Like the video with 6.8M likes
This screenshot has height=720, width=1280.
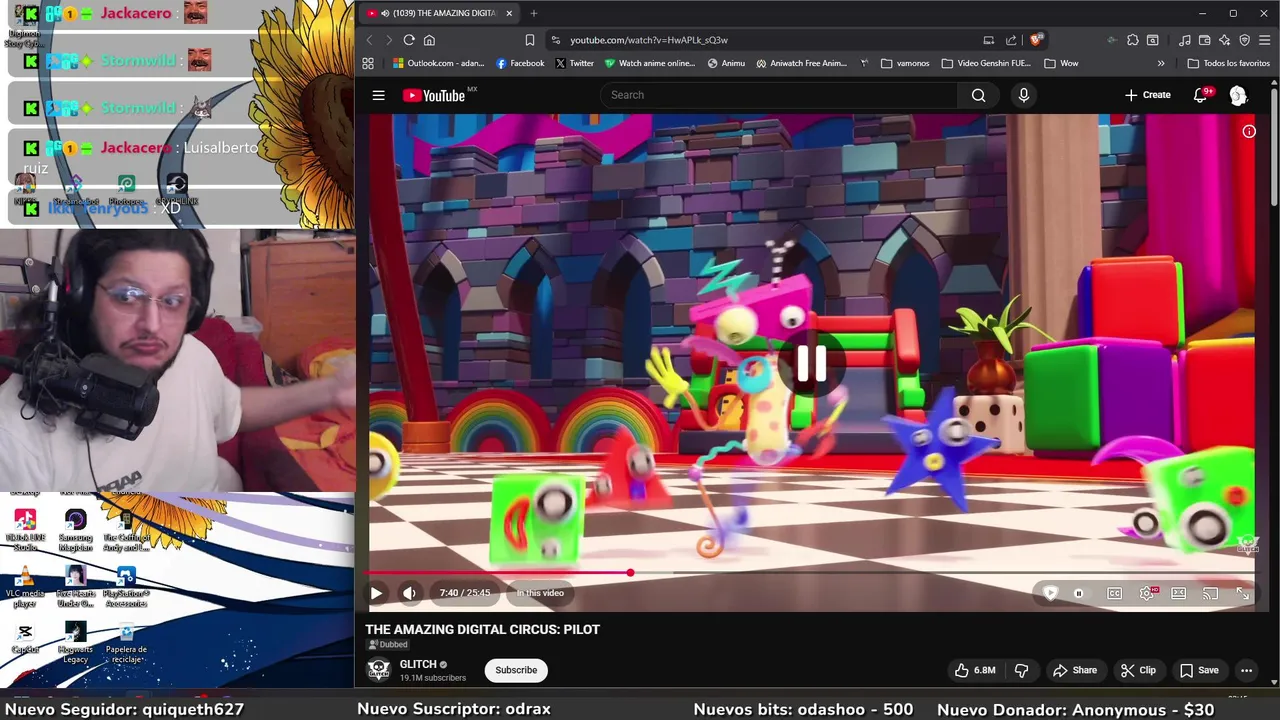974,670
